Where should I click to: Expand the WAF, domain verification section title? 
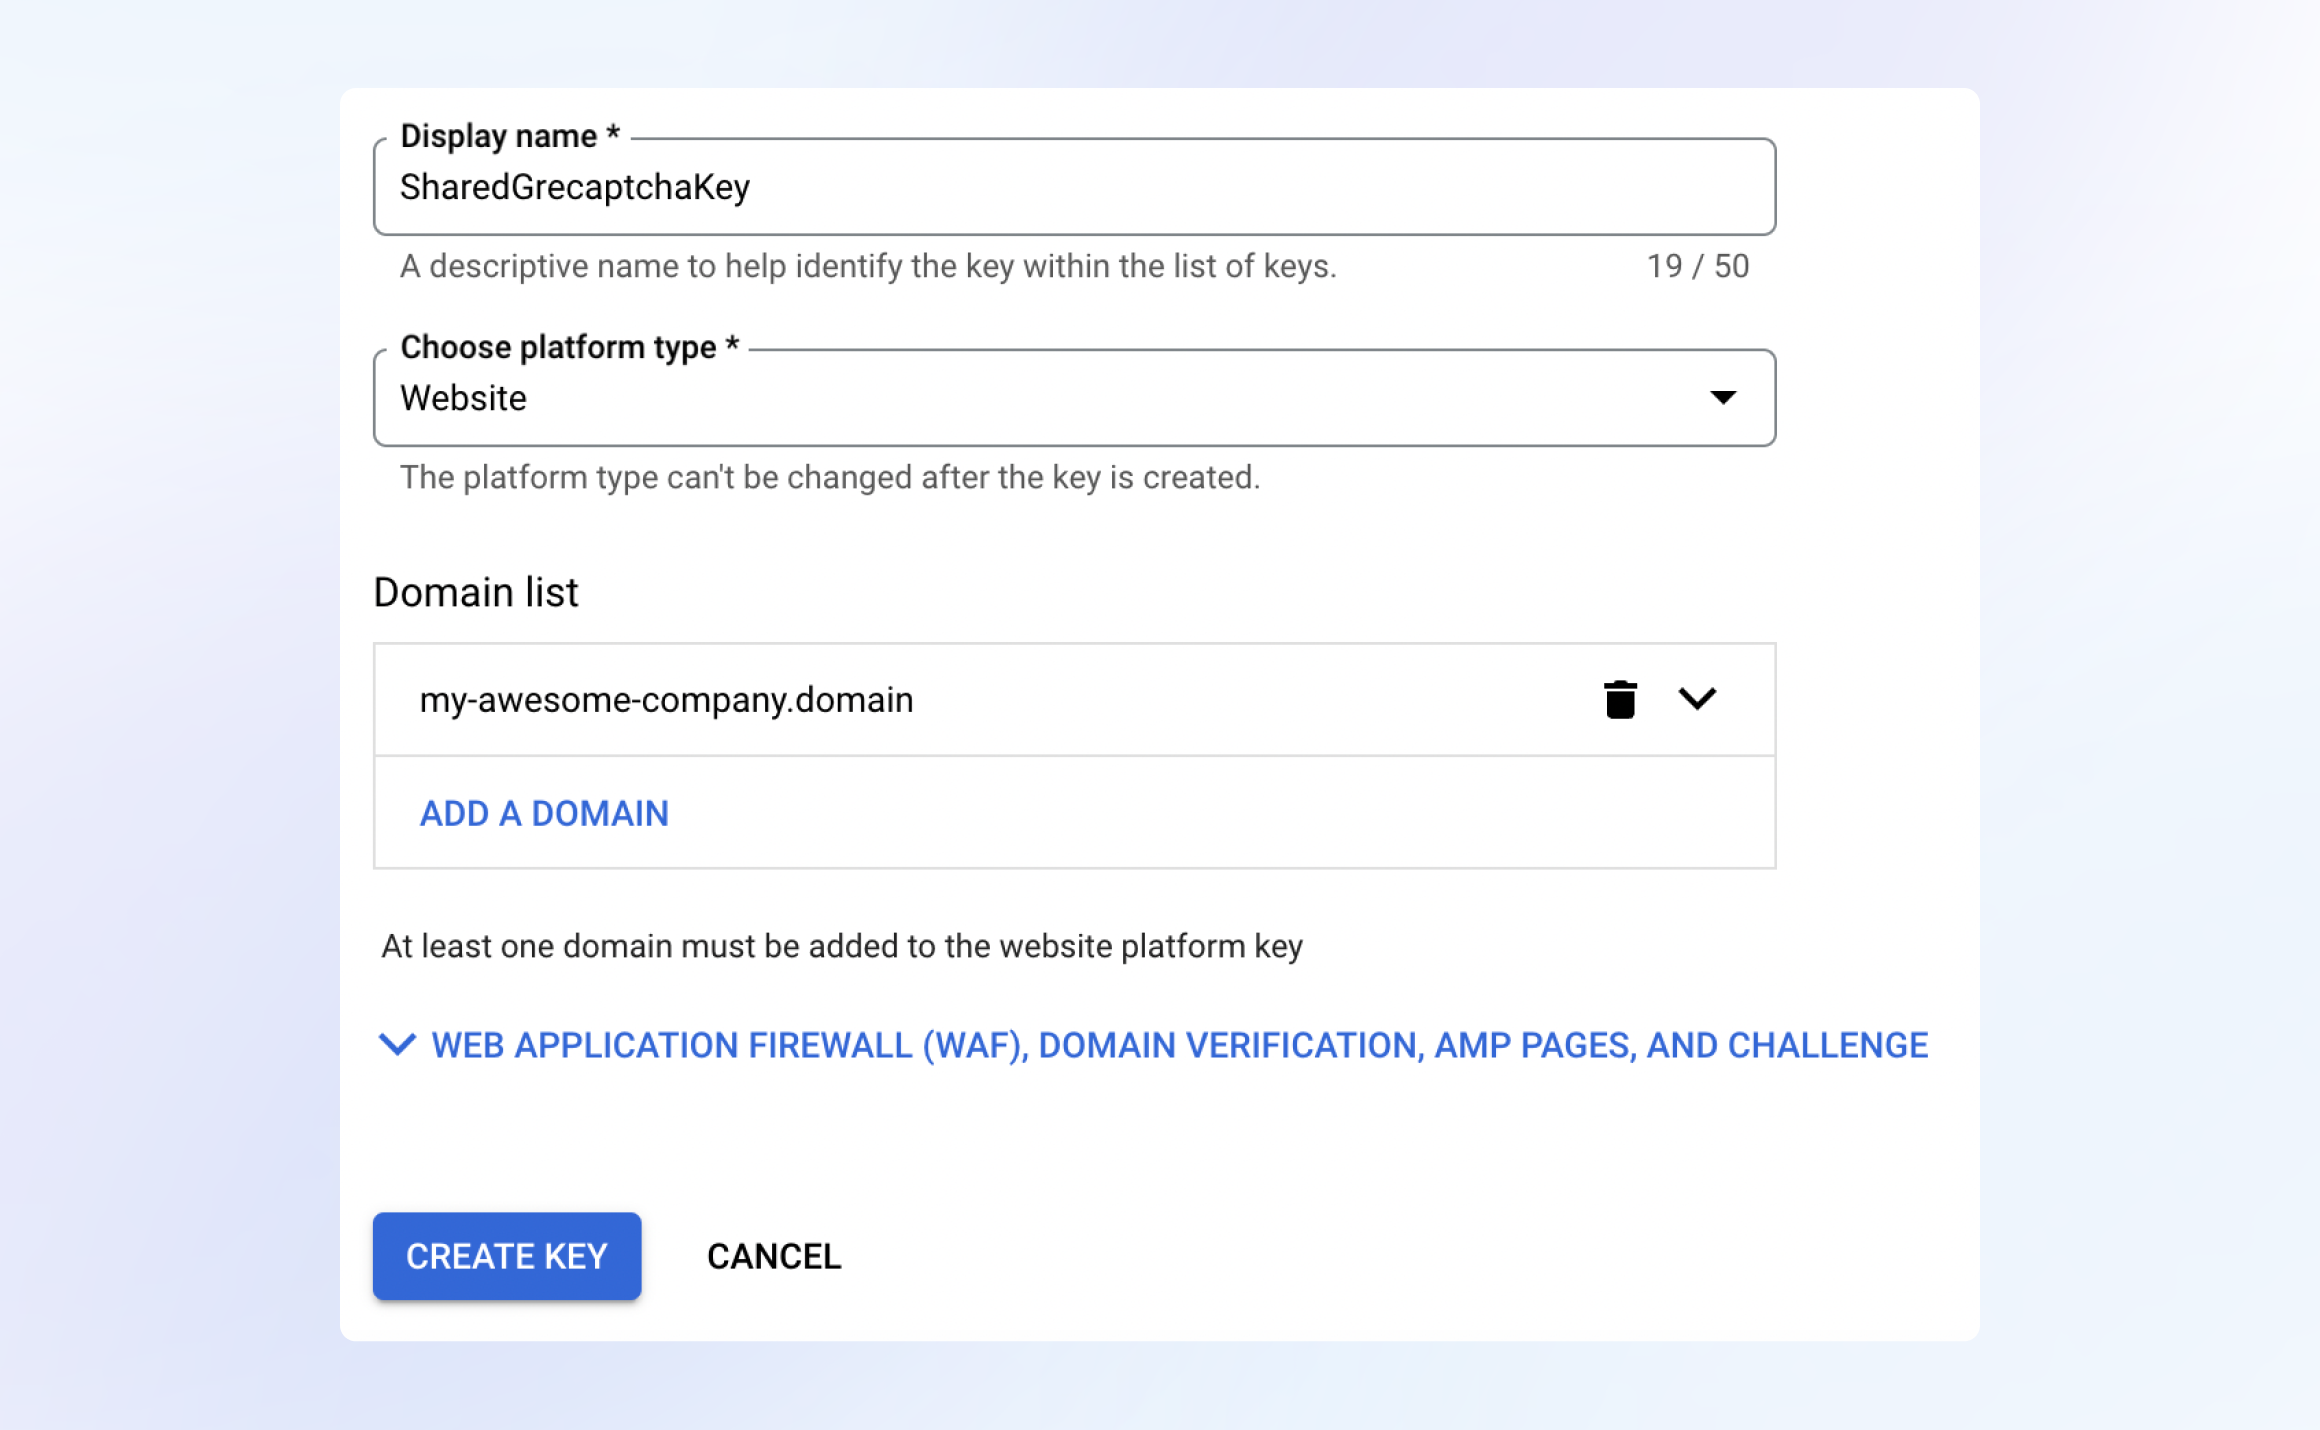(1179, 1045)
